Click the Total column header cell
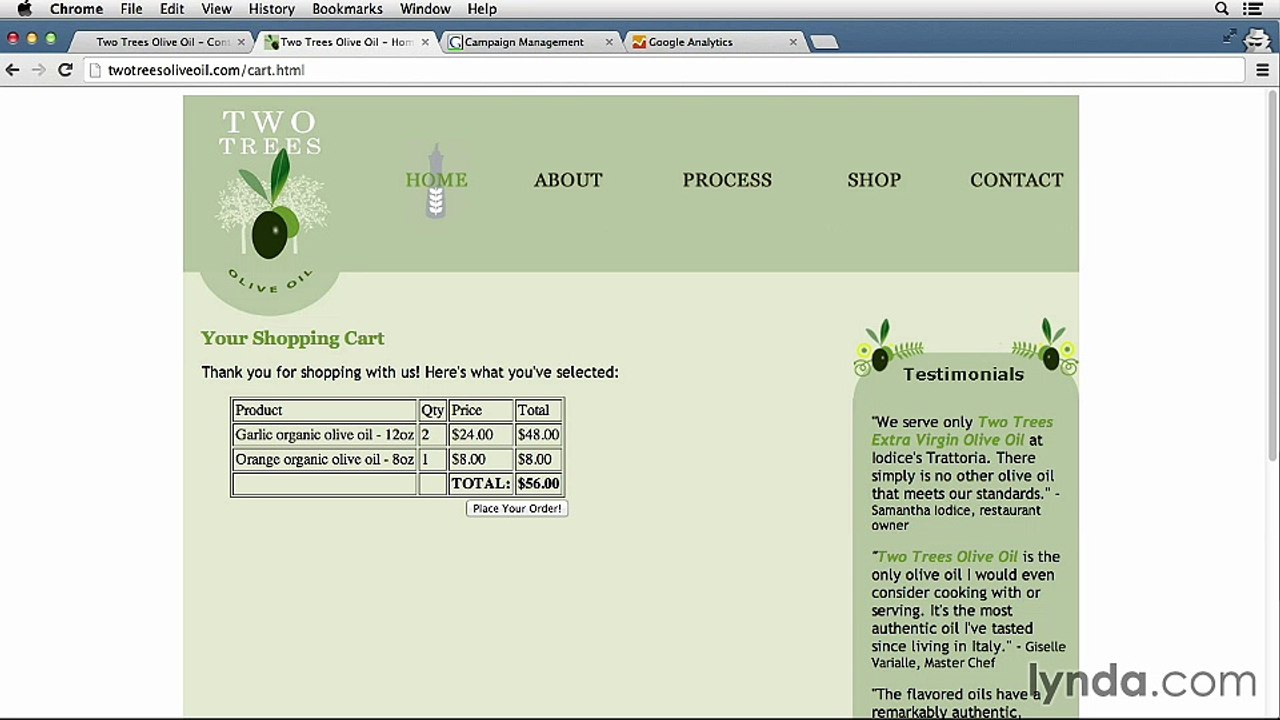The image size is (1280, 720). (x=539, y=410)
